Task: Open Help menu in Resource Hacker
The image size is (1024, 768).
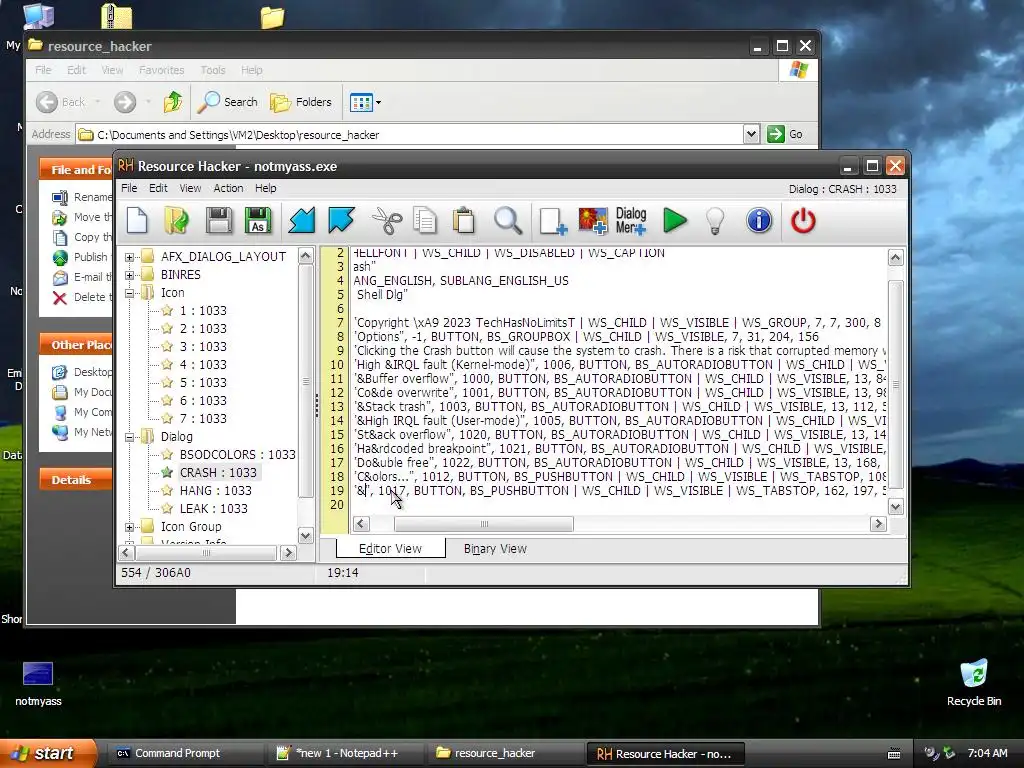Action: [x=265, y=188]
